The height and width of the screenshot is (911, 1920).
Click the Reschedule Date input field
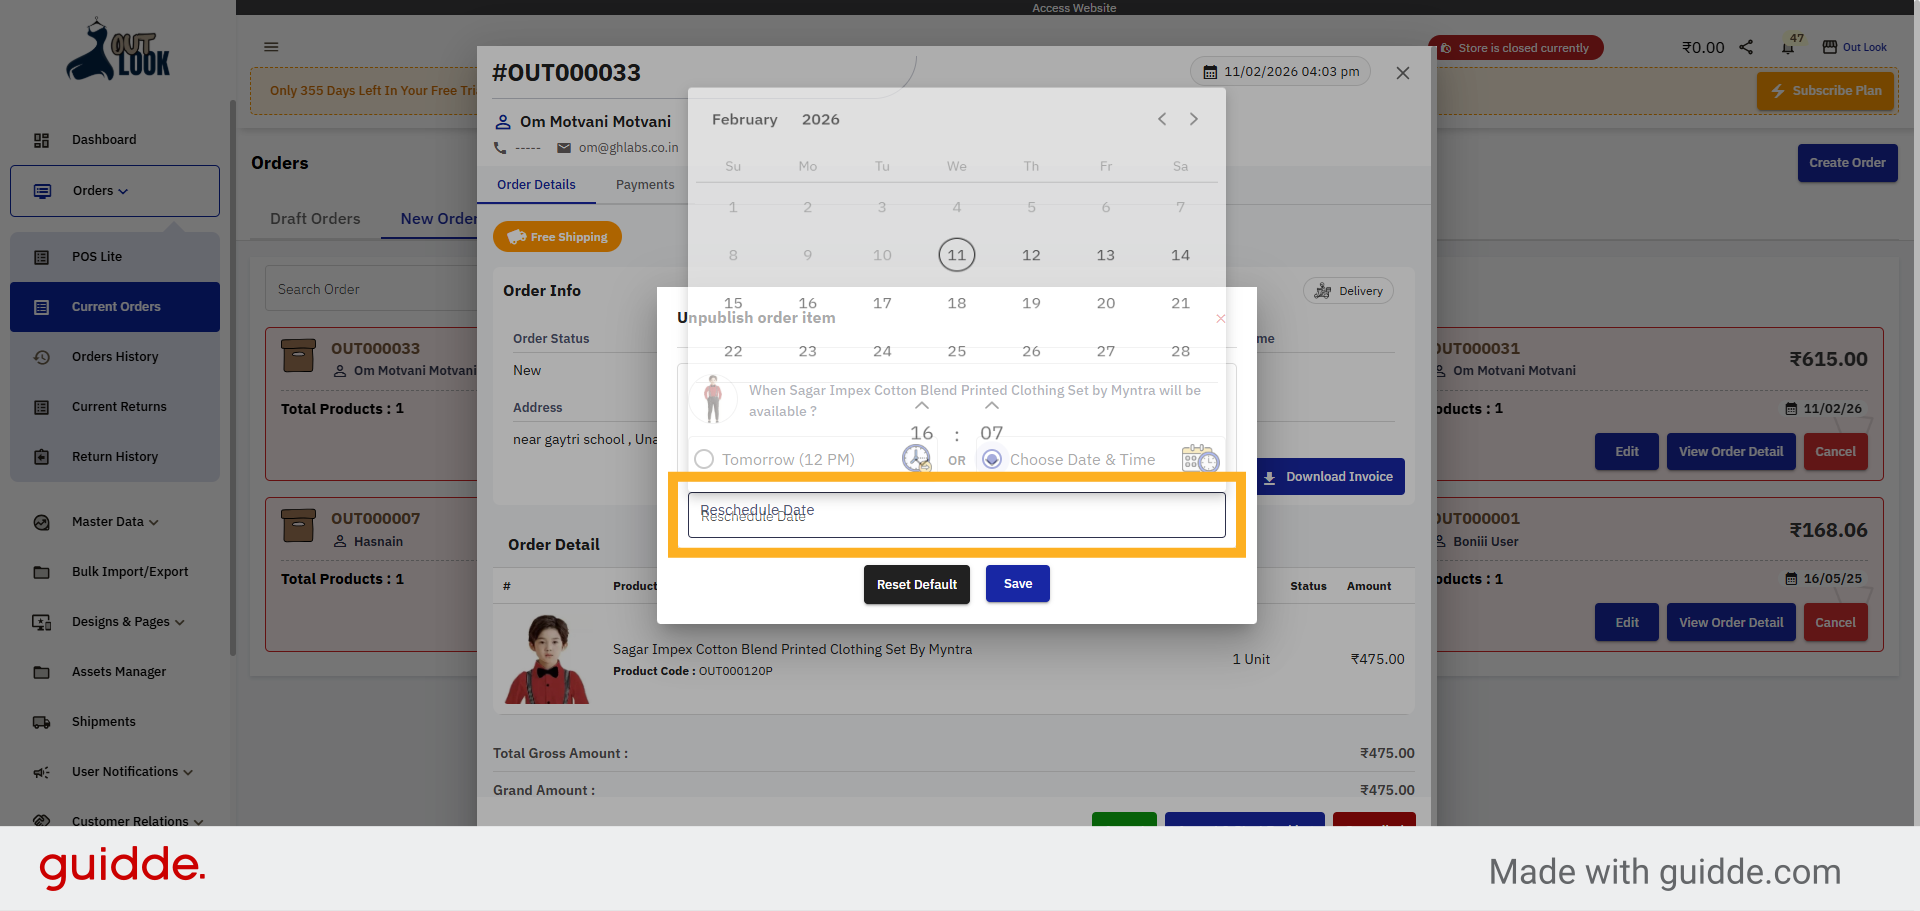(956, 515)
